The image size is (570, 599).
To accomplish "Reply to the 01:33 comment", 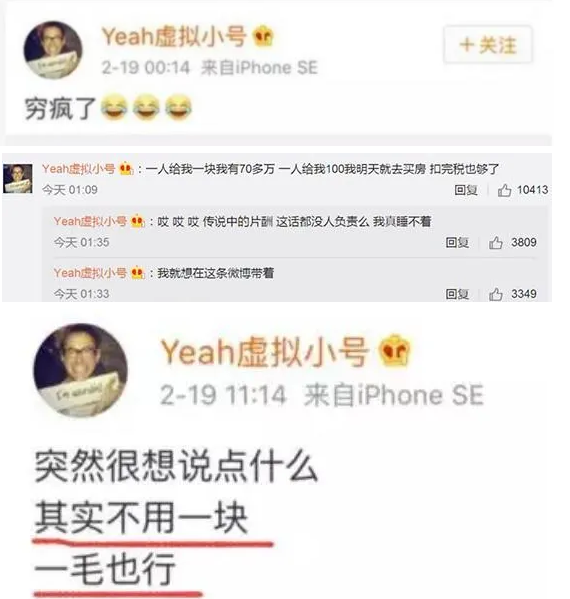I will pos(457,294).
